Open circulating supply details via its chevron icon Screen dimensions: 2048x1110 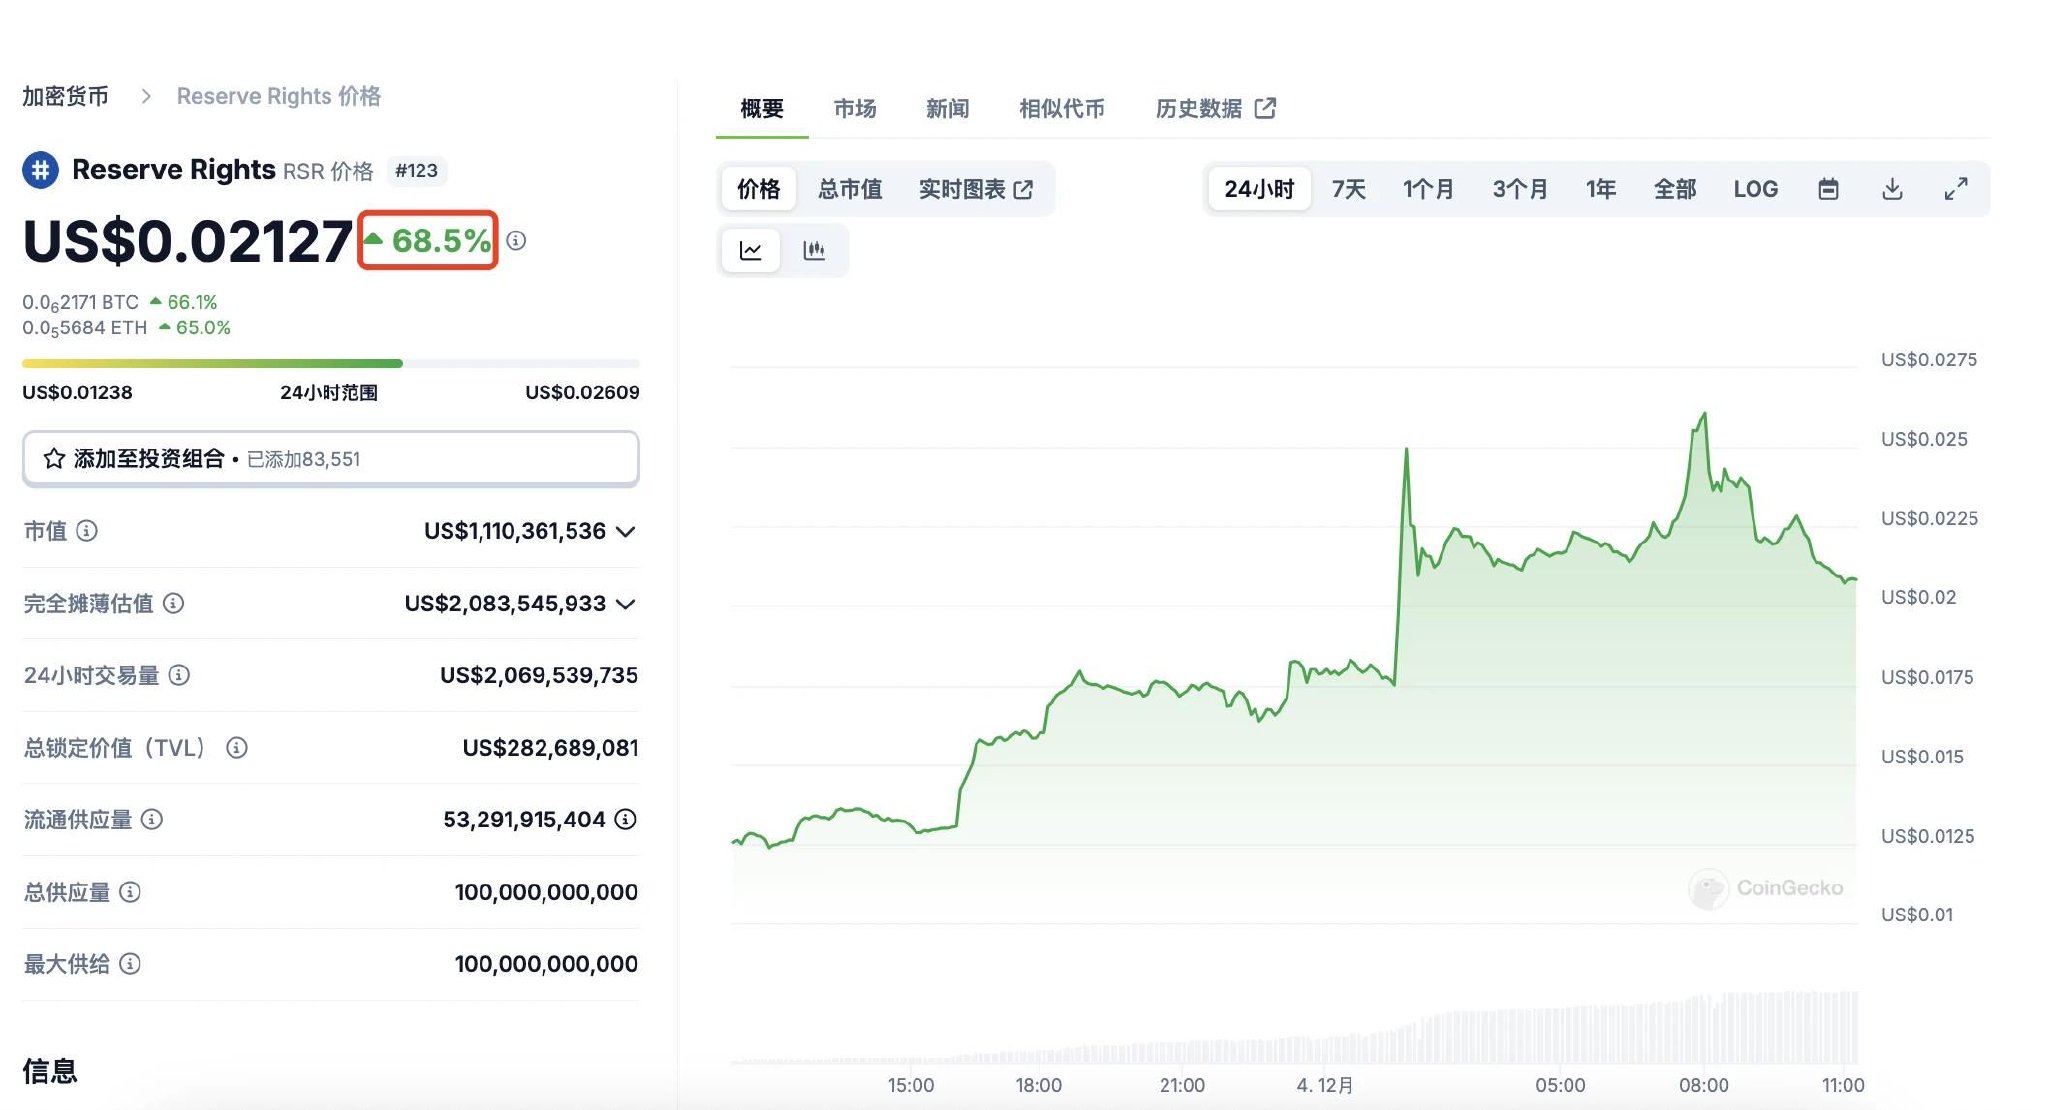(x=626, y=819)
